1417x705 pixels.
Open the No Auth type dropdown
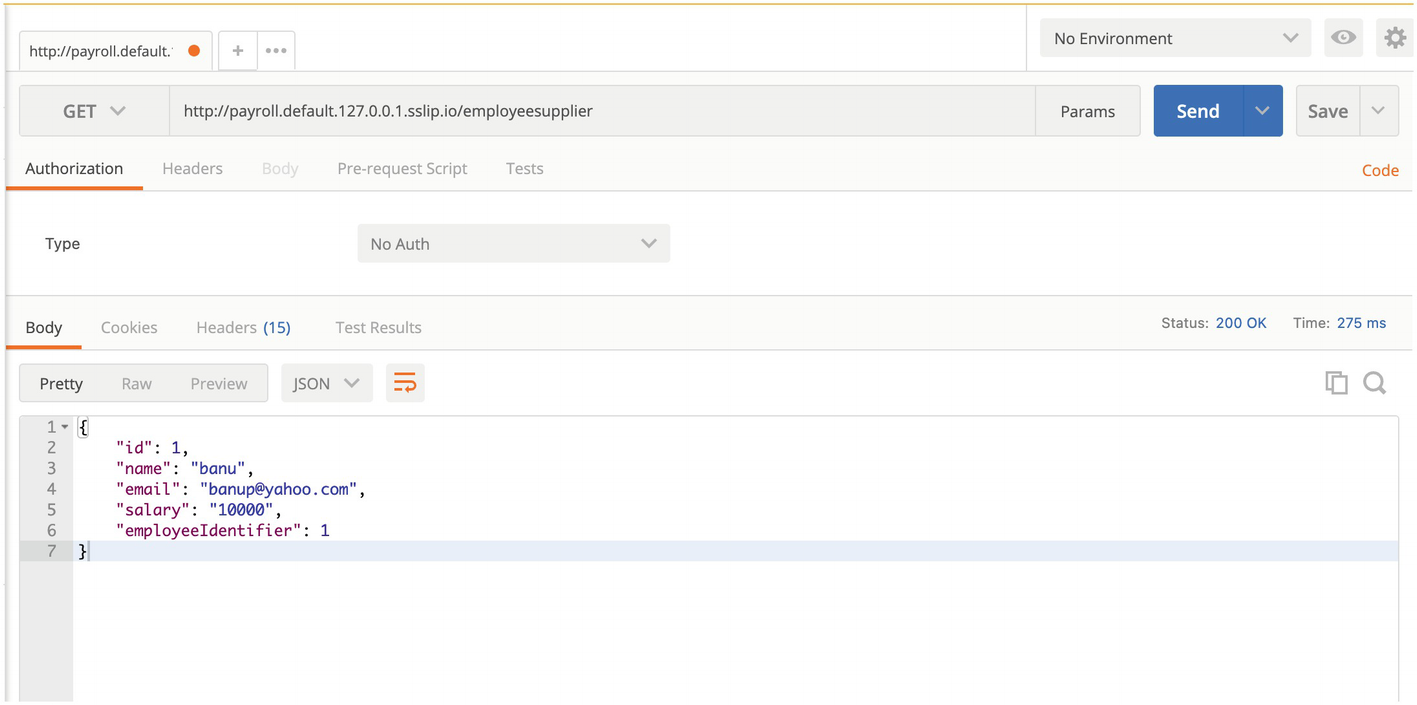point(513,244)
